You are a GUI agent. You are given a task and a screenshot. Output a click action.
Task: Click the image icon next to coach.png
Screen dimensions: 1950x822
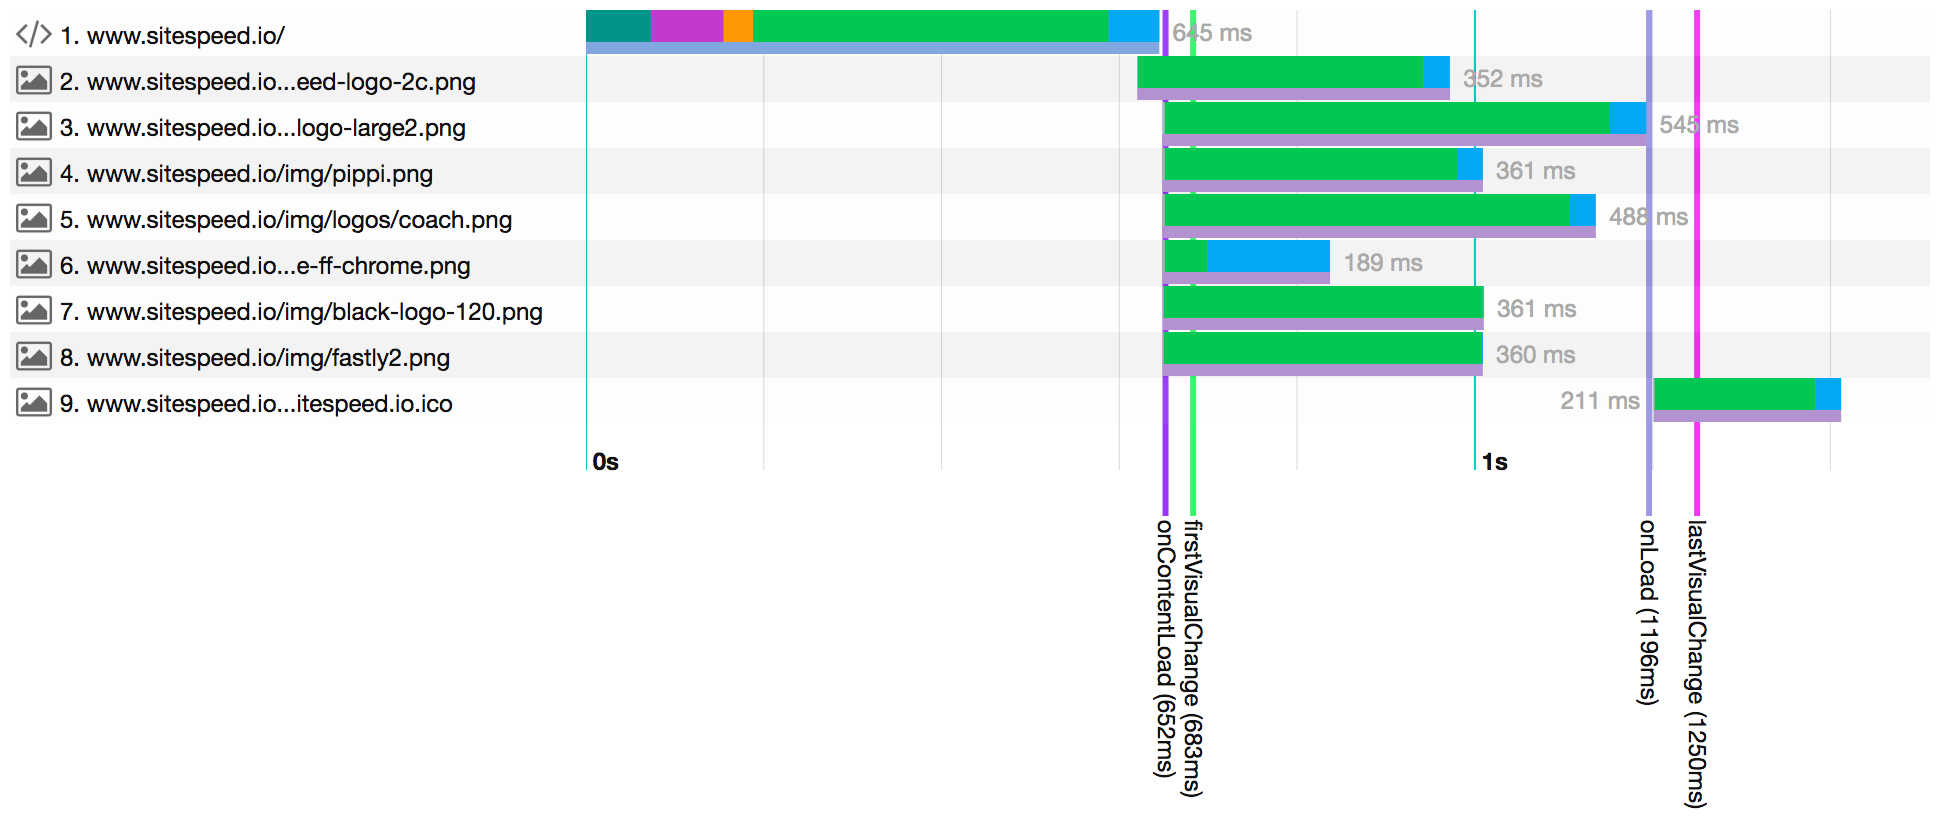33,219
